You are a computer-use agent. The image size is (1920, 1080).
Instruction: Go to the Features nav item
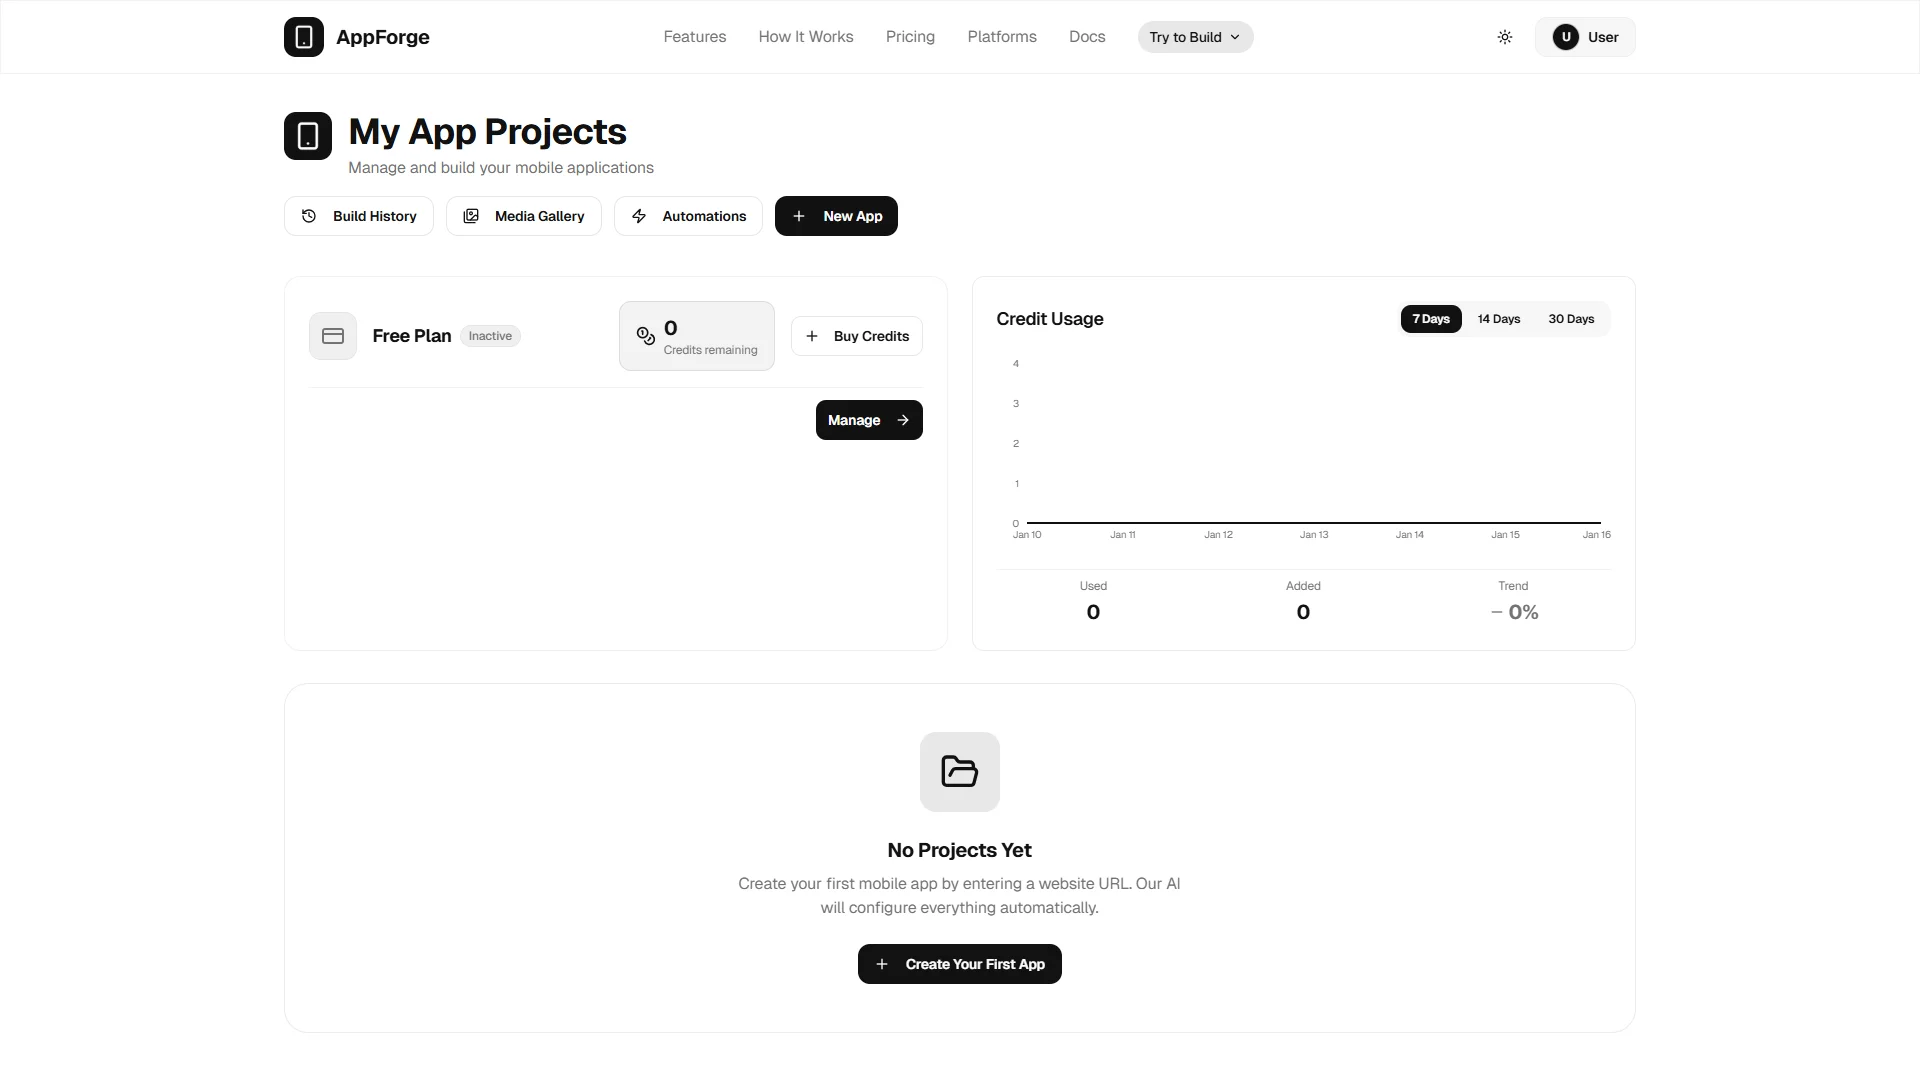click(695, 37)
